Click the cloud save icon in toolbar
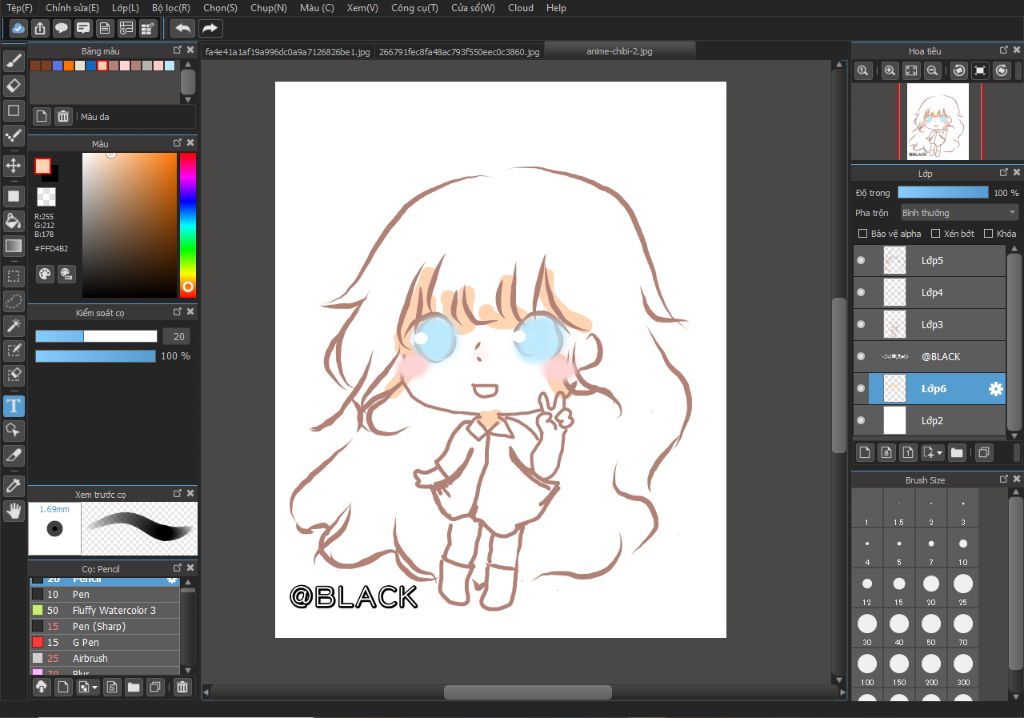 point(18,28)
